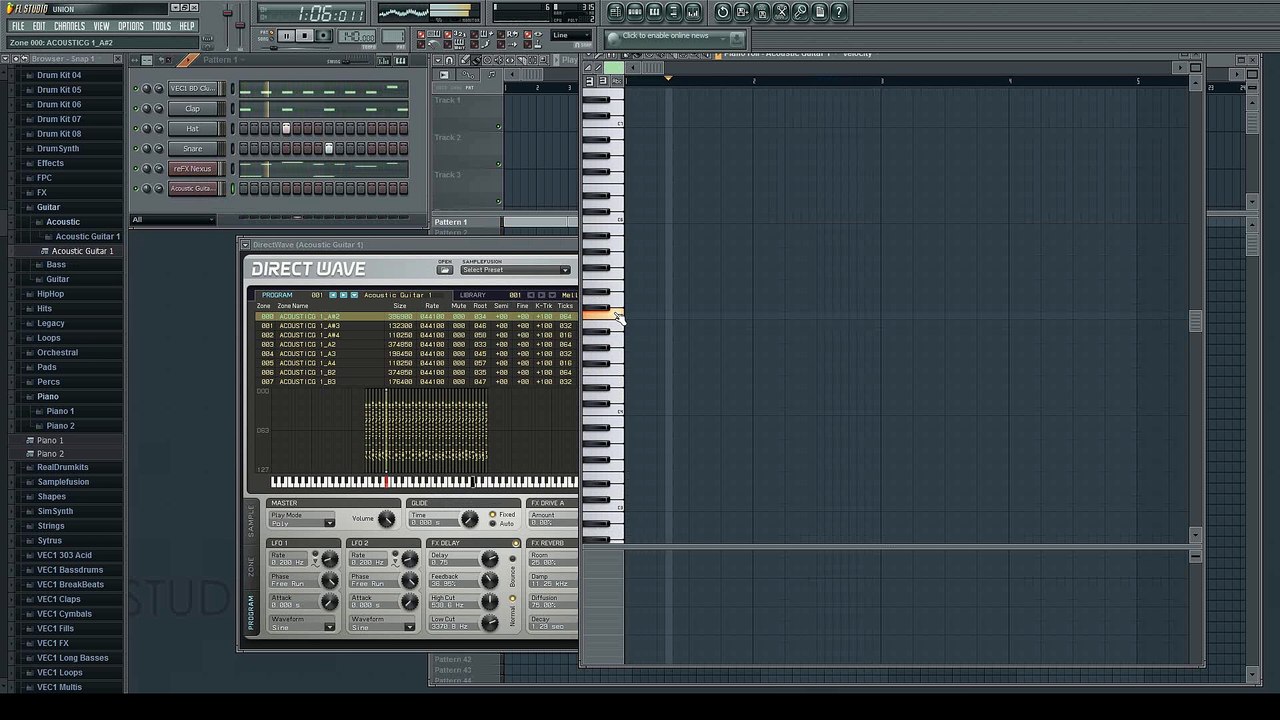Screen dimensions: 1280x720
Task: Open Drum Kit 04 folder in browser
Action: (59, 75)
